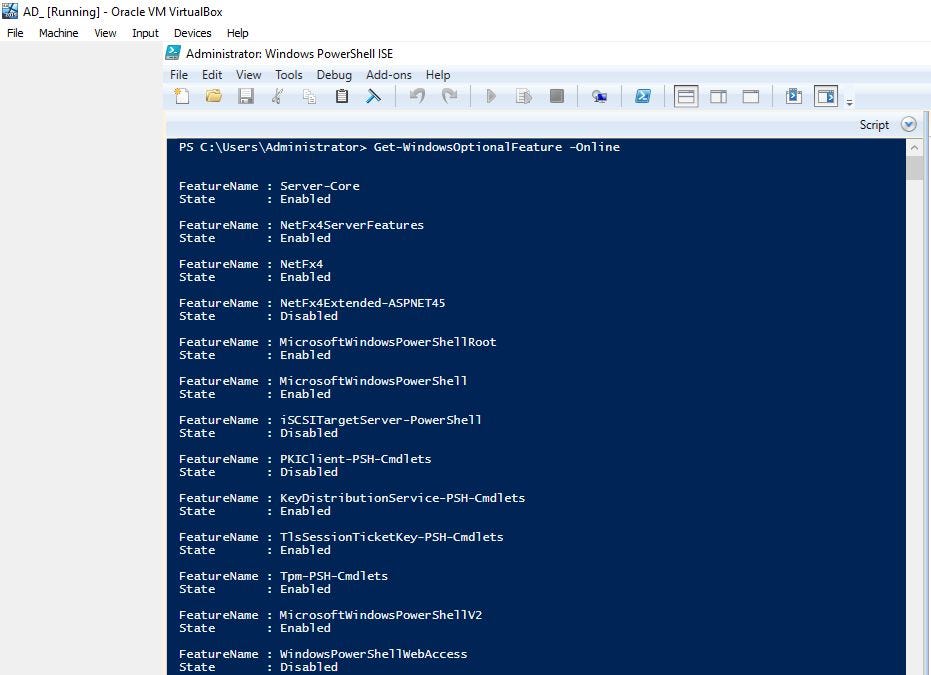Undo the last edit
Image resolution: width=931 pixels, height=675 pixels.
pyautogui.click(x=418, y=96)
